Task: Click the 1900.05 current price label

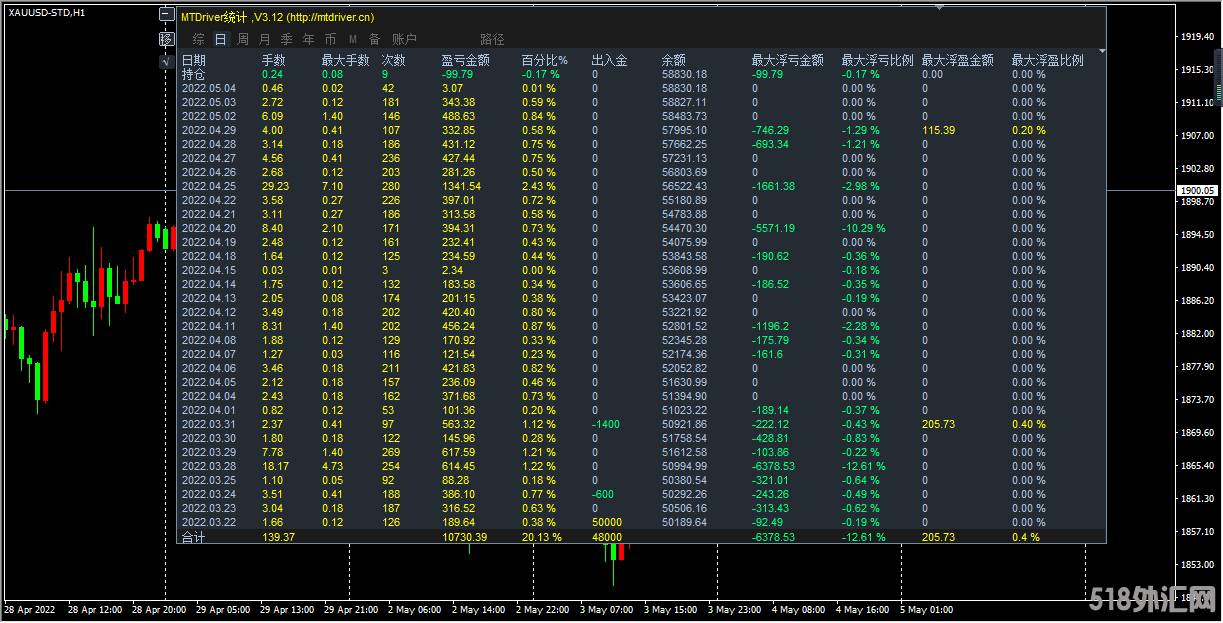Action: click(1196, 190)
